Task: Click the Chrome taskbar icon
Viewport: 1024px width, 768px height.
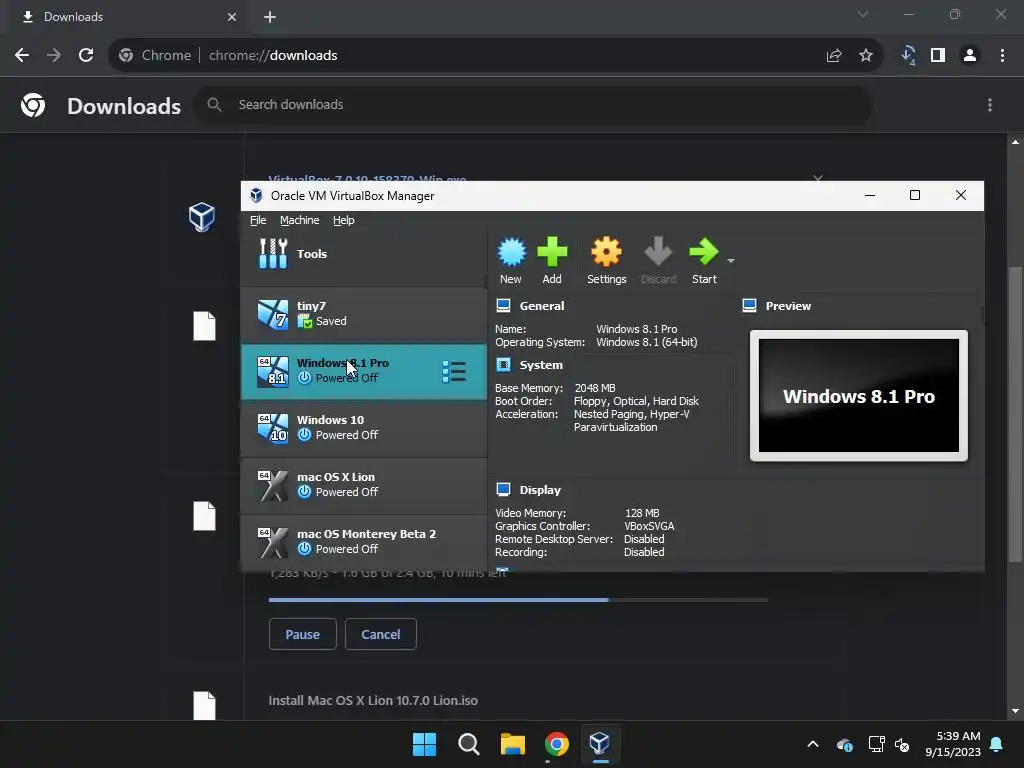Action: tap(556, 744)
